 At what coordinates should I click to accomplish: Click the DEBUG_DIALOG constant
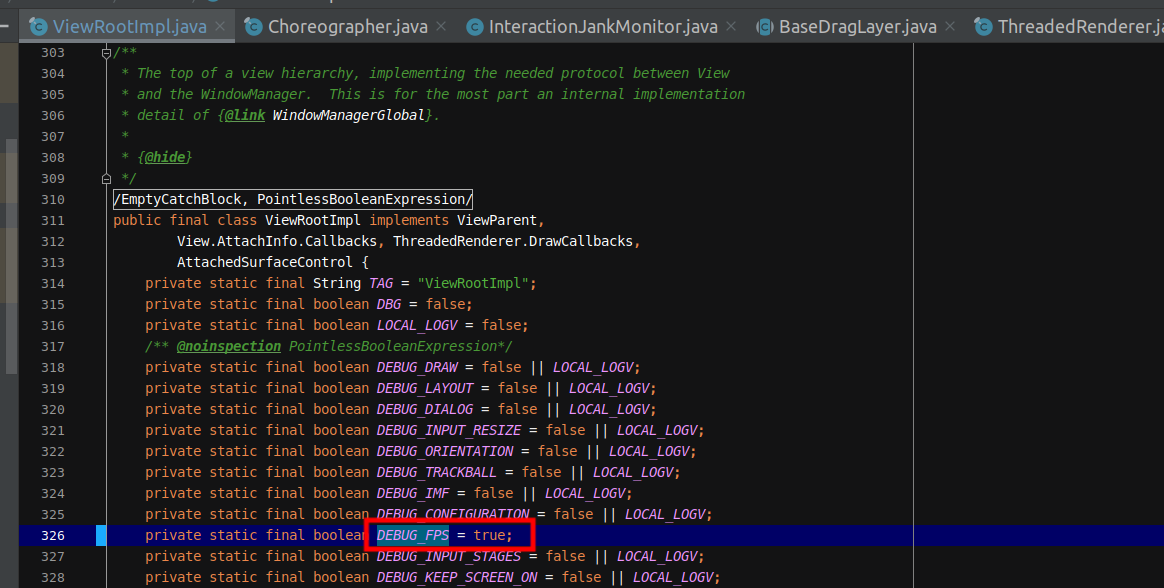(x=425, y=409)
